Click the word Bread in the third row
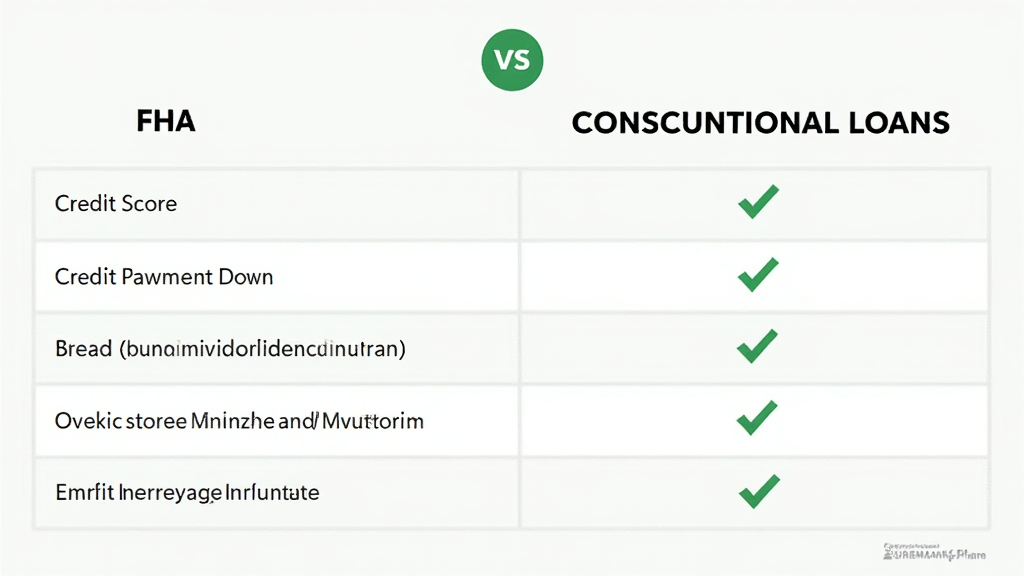 pyautogui.click(x=83, y=349)
